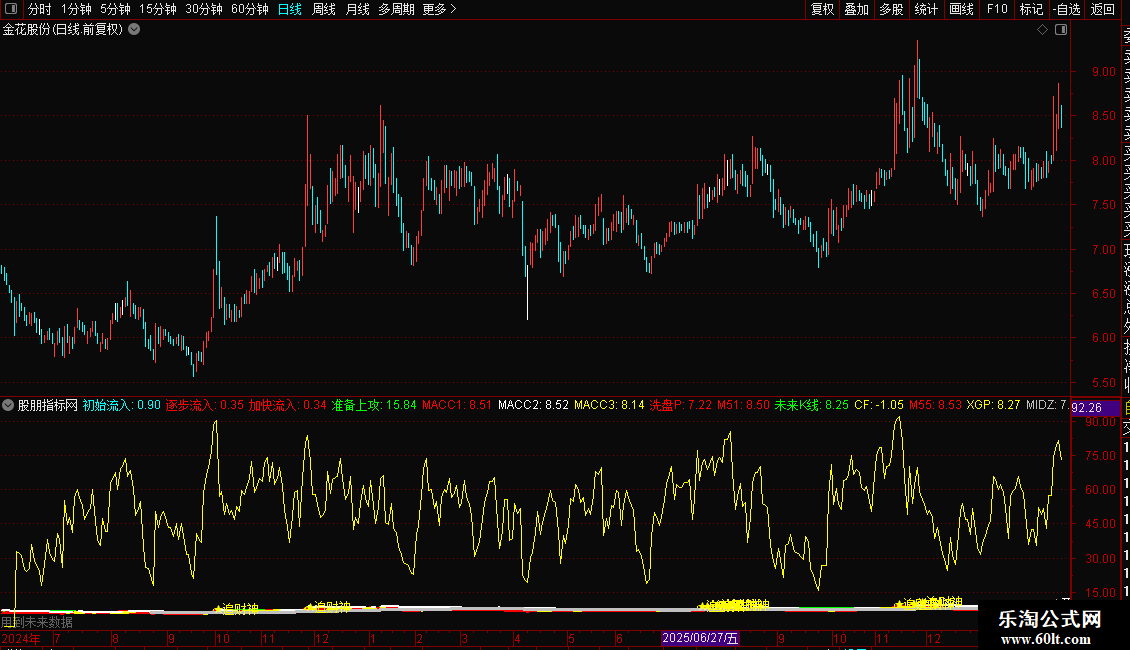Select the 1分钟 period tab
Viewport: 1130px width, 650px height.
pos(76,9)
